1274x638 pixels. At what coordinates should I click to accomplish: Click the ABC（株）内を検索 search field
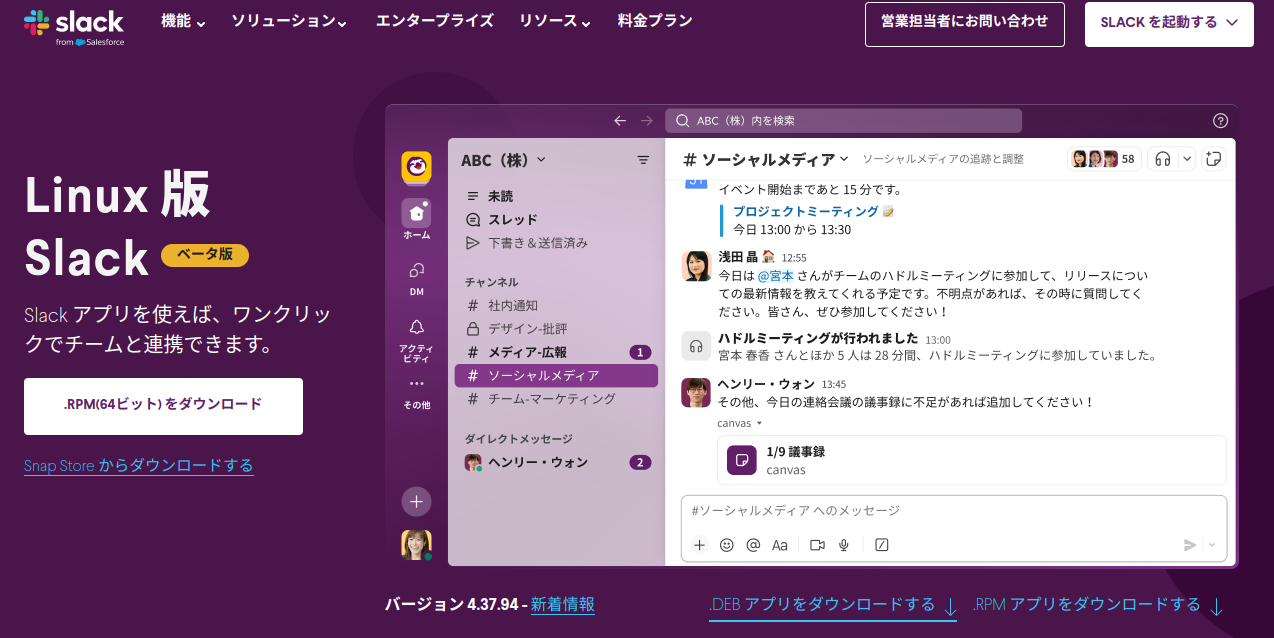(843, 121)
